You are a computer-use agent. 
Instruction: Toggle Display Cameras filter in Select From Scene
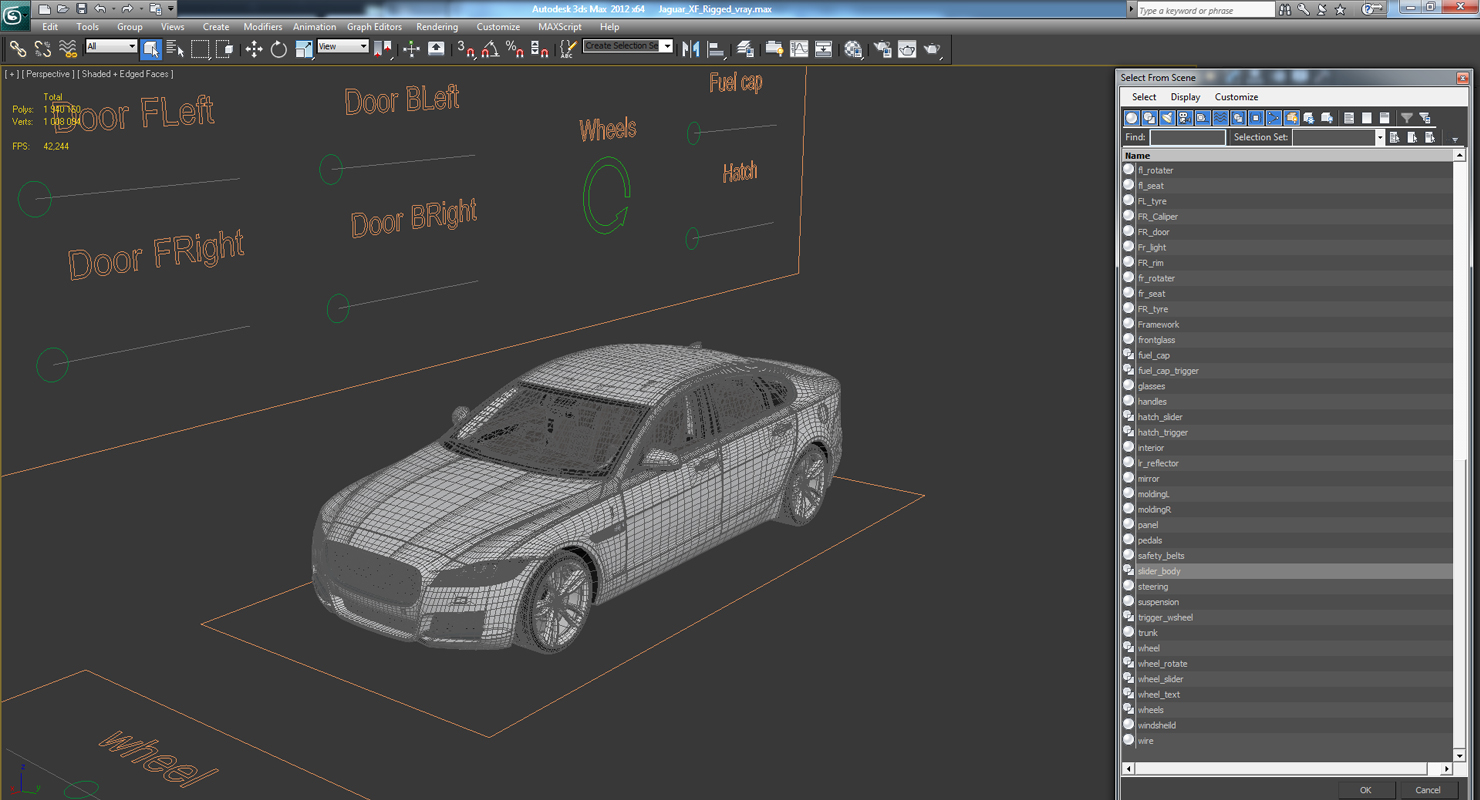(1185, 118)
